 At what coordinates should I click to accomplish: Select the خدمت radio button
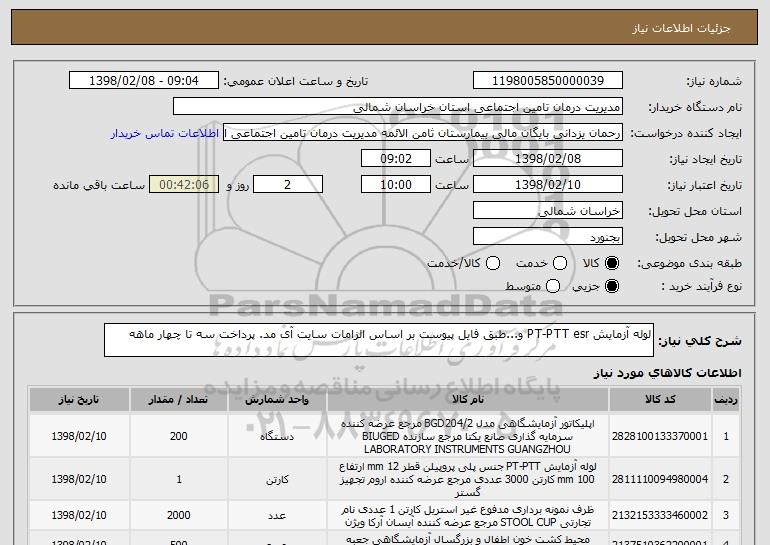click(x=560, y=263)
